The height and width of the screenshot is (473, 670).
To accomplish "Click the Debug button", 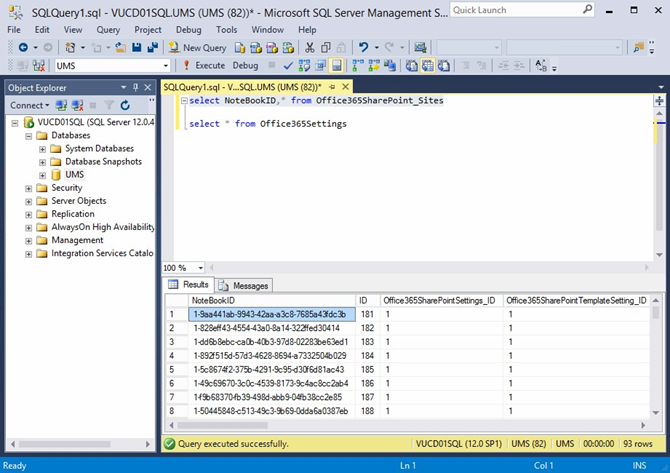I will [245, 65].
